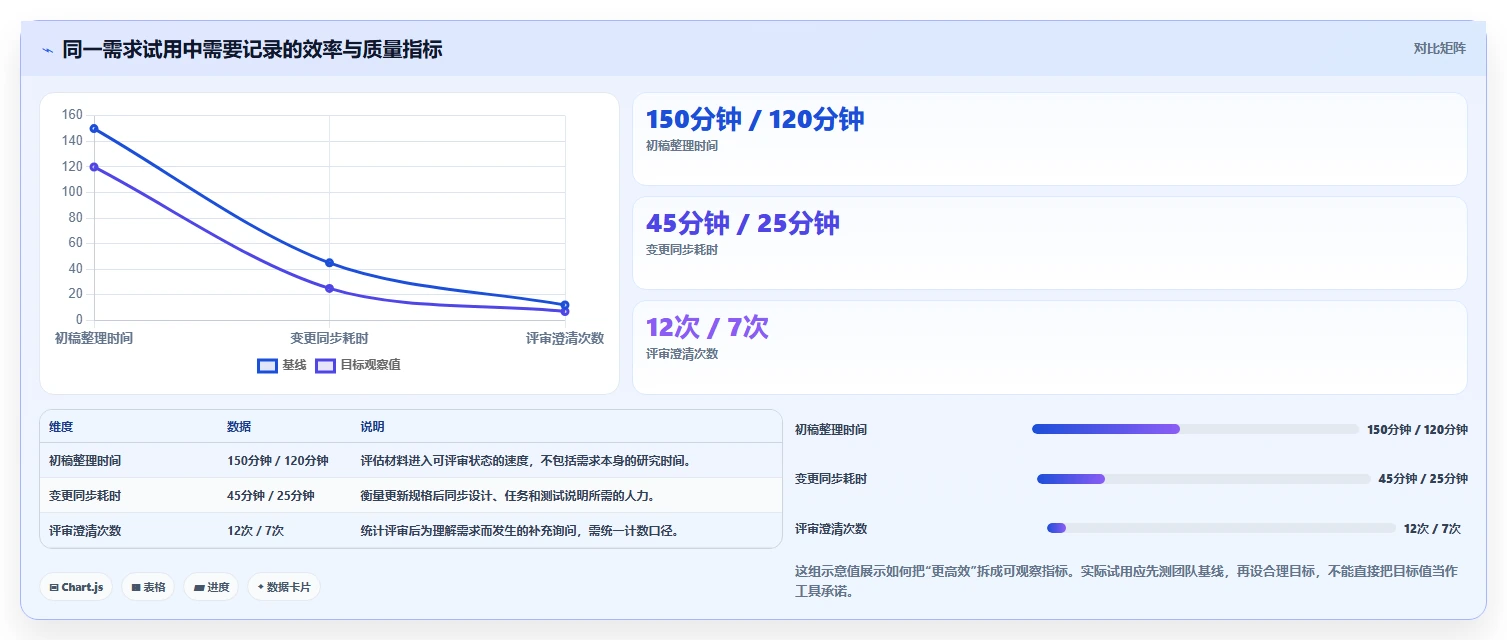Click the 说明 table column header
This screenshot has width=1507, height=640.
click(373, 427)
